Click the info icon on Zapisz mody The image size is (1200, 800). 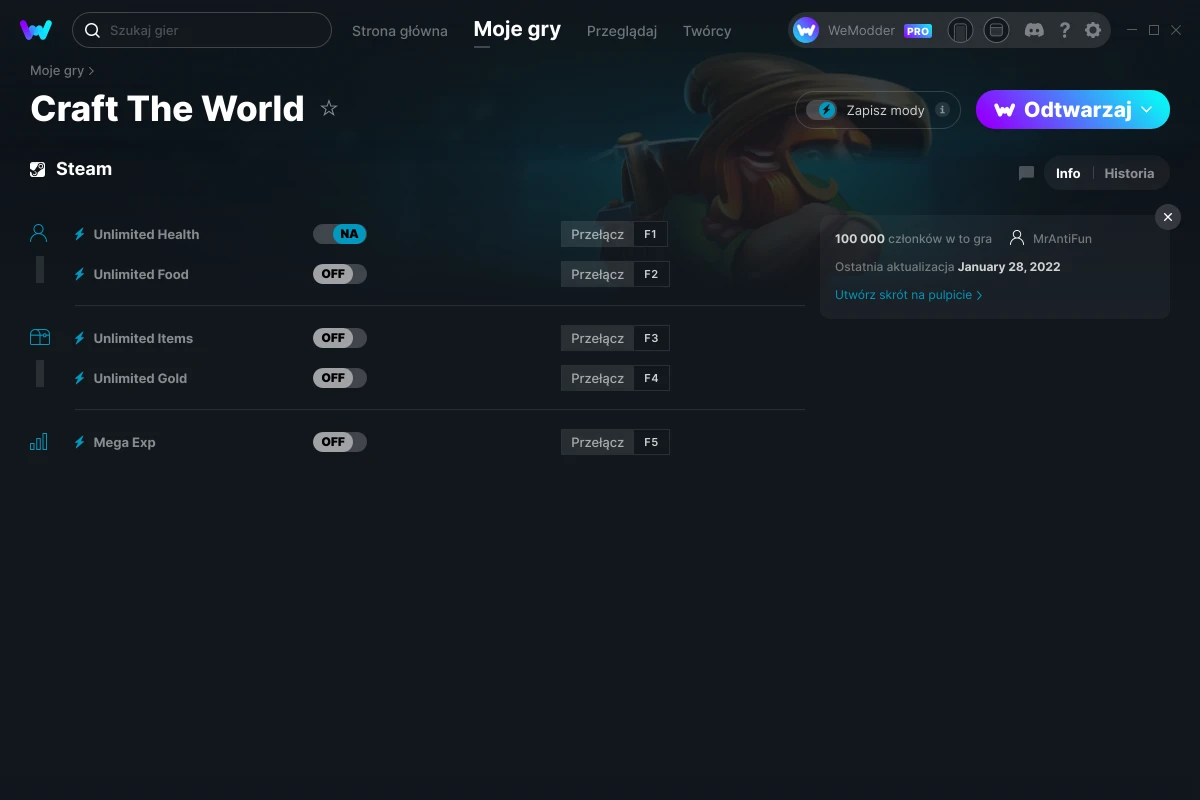click(942, 110)
